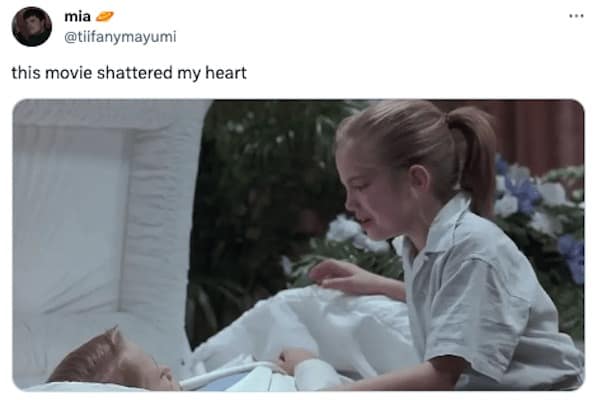Visit the @tiifanymayumi handle link
This screenshot has width=600, height=400.
tap(120, 37)
